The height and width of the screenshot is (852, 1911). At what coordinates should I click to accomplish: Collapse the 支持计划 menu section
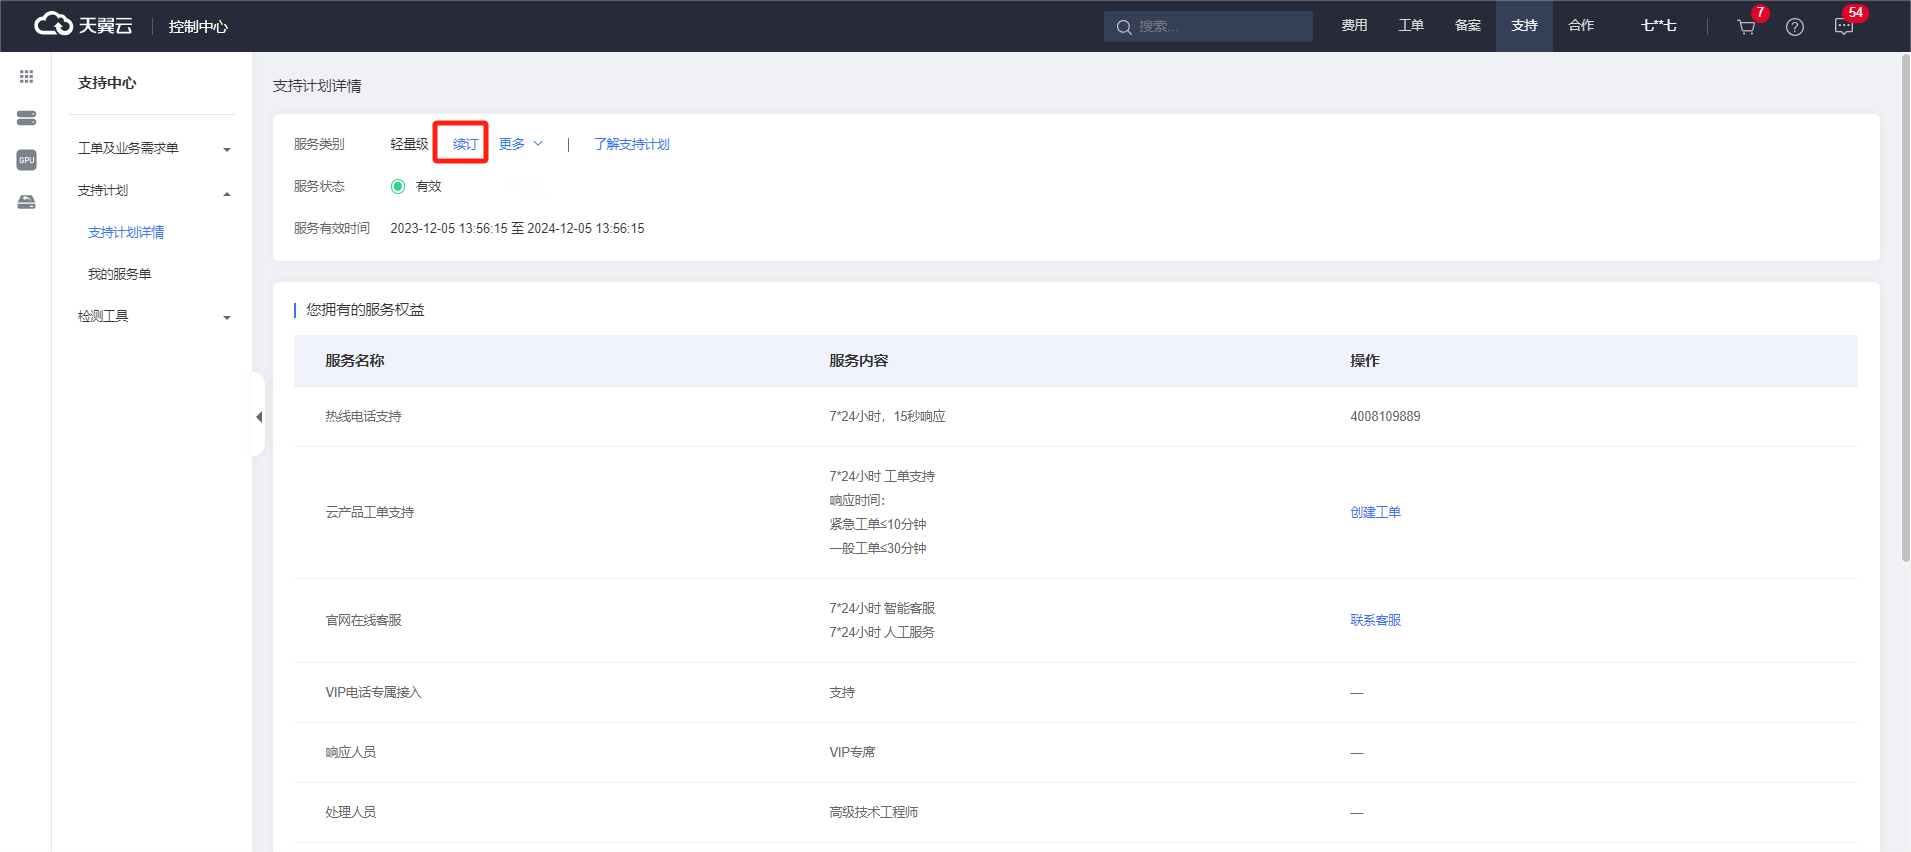pyautogui.click(x=153, y=190)
